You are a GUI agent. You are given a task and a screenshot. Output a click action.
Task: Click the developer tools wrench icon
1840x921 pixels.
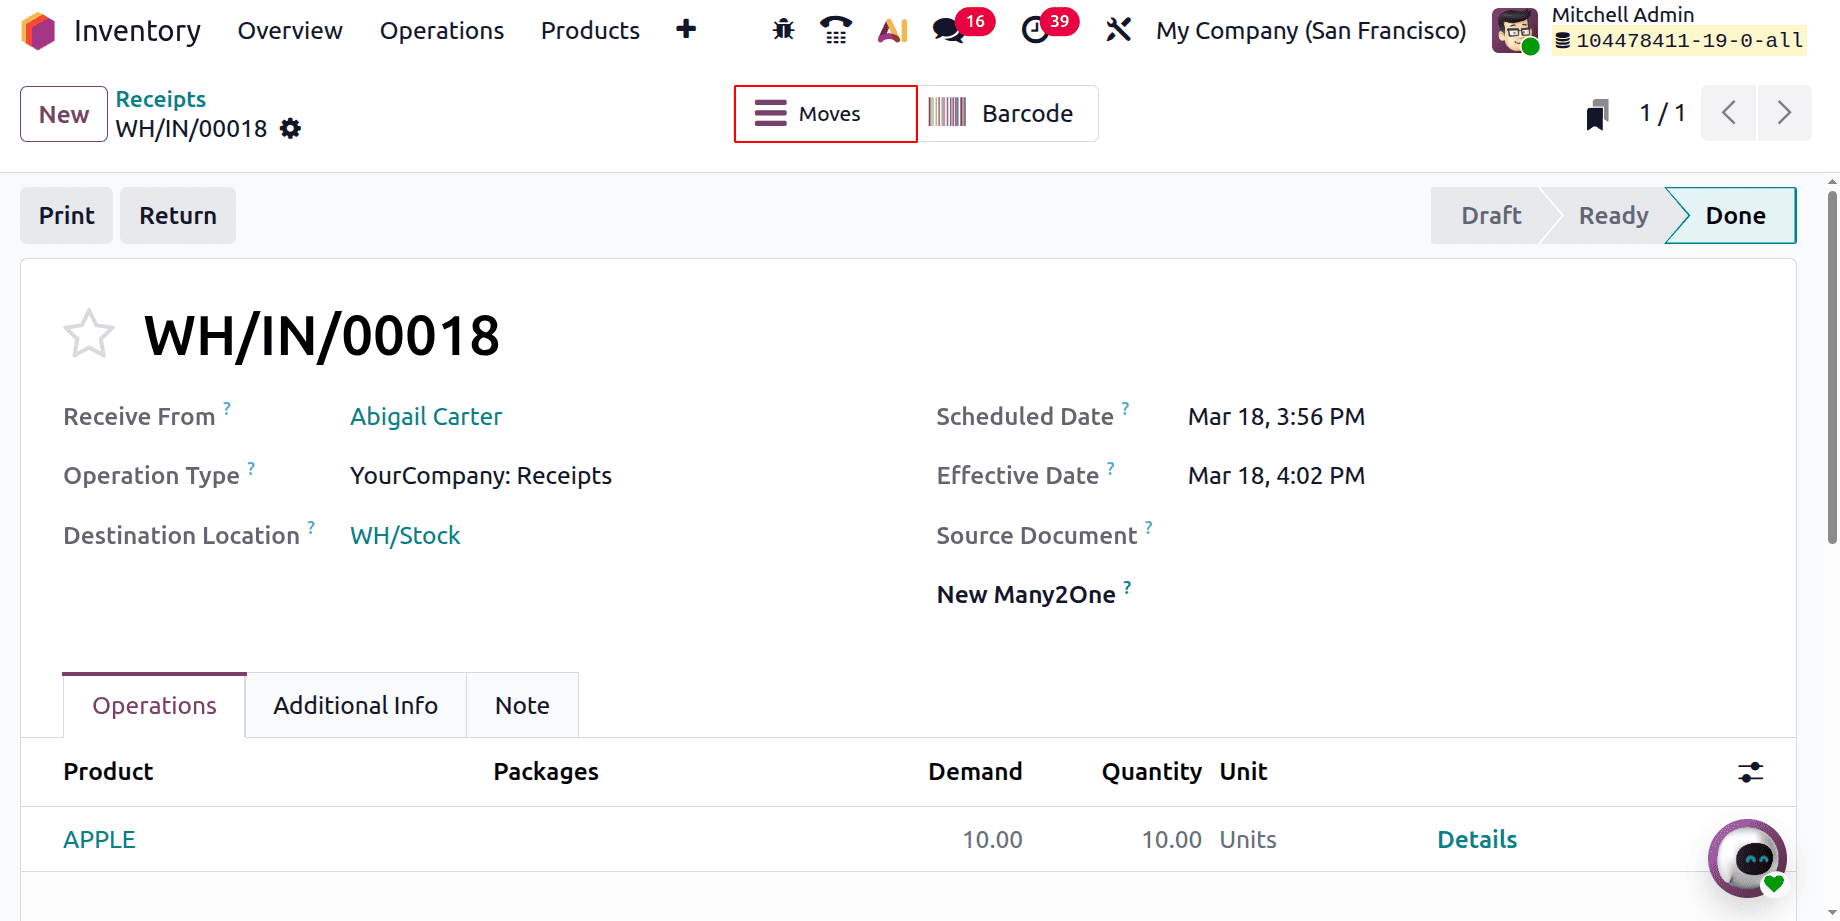(x=1118, y=30)
